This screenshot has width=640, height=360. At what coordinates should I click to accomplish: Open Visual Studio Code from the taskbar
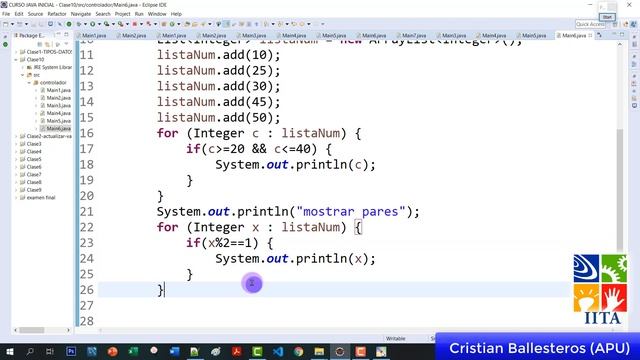(278, 351)
